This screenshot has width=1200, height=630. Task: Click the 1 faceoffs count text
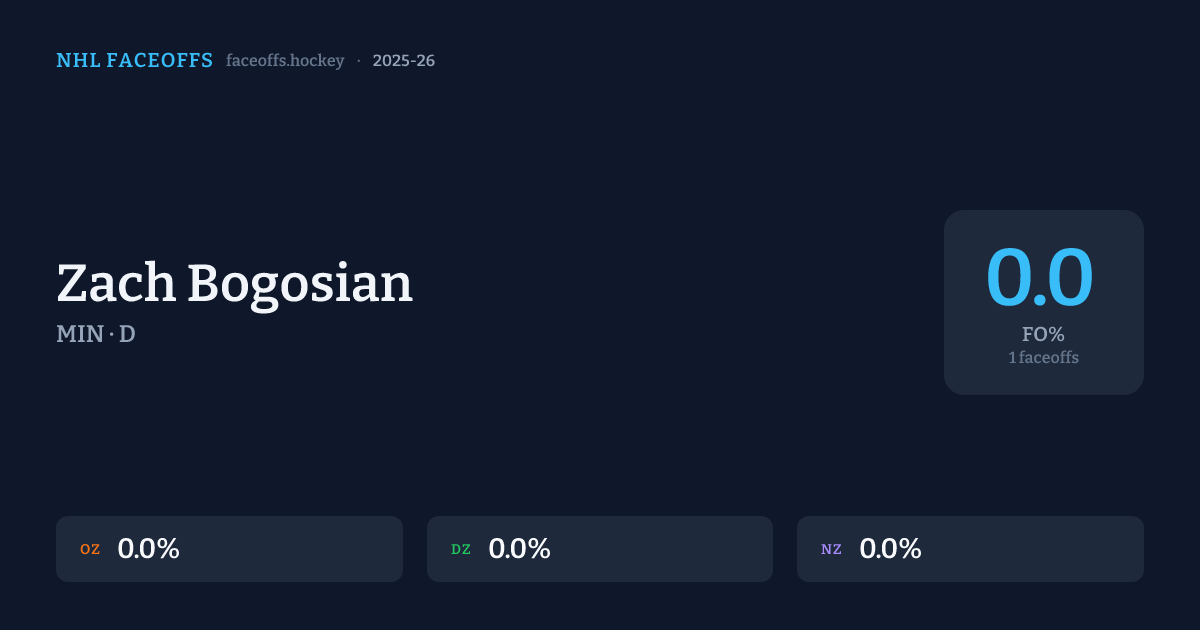(x=1043, y=357)
